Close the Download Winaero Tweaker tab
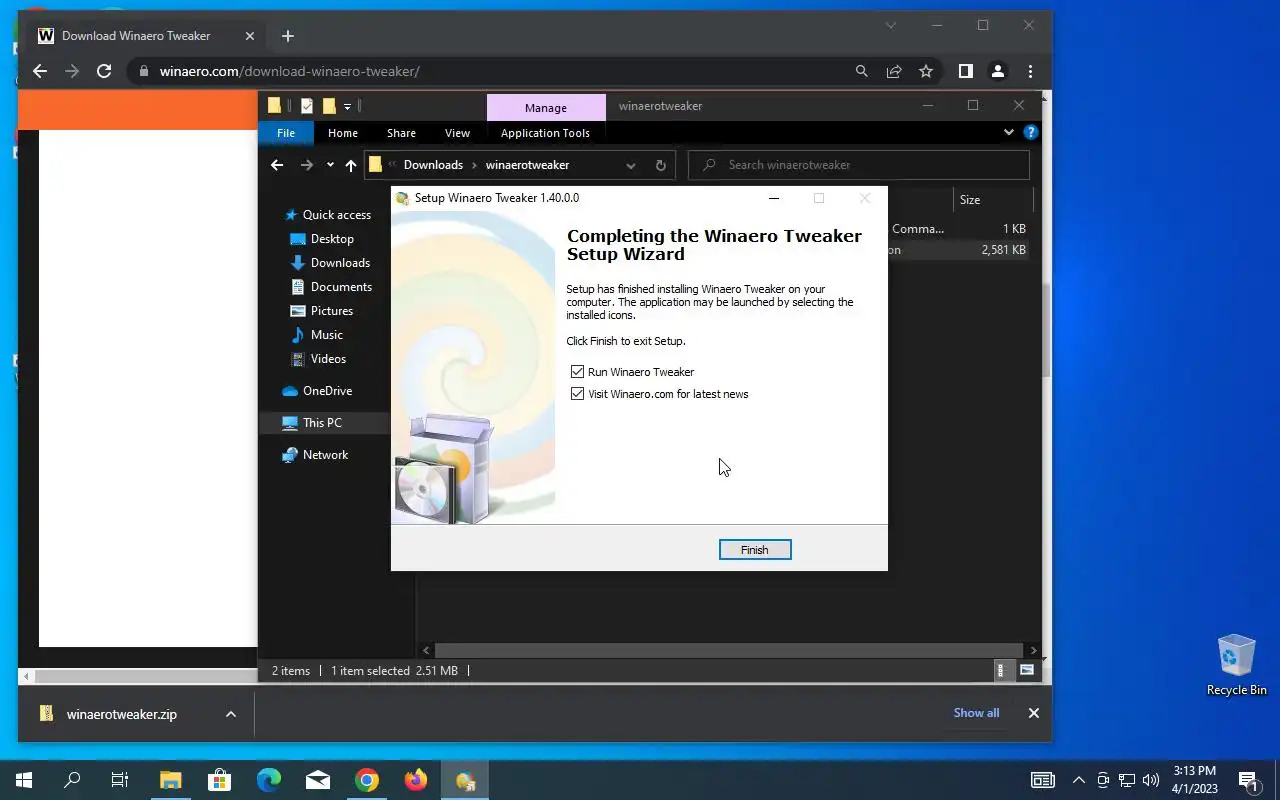Viewport: 1280px width, 800px height. click(250, 36)
